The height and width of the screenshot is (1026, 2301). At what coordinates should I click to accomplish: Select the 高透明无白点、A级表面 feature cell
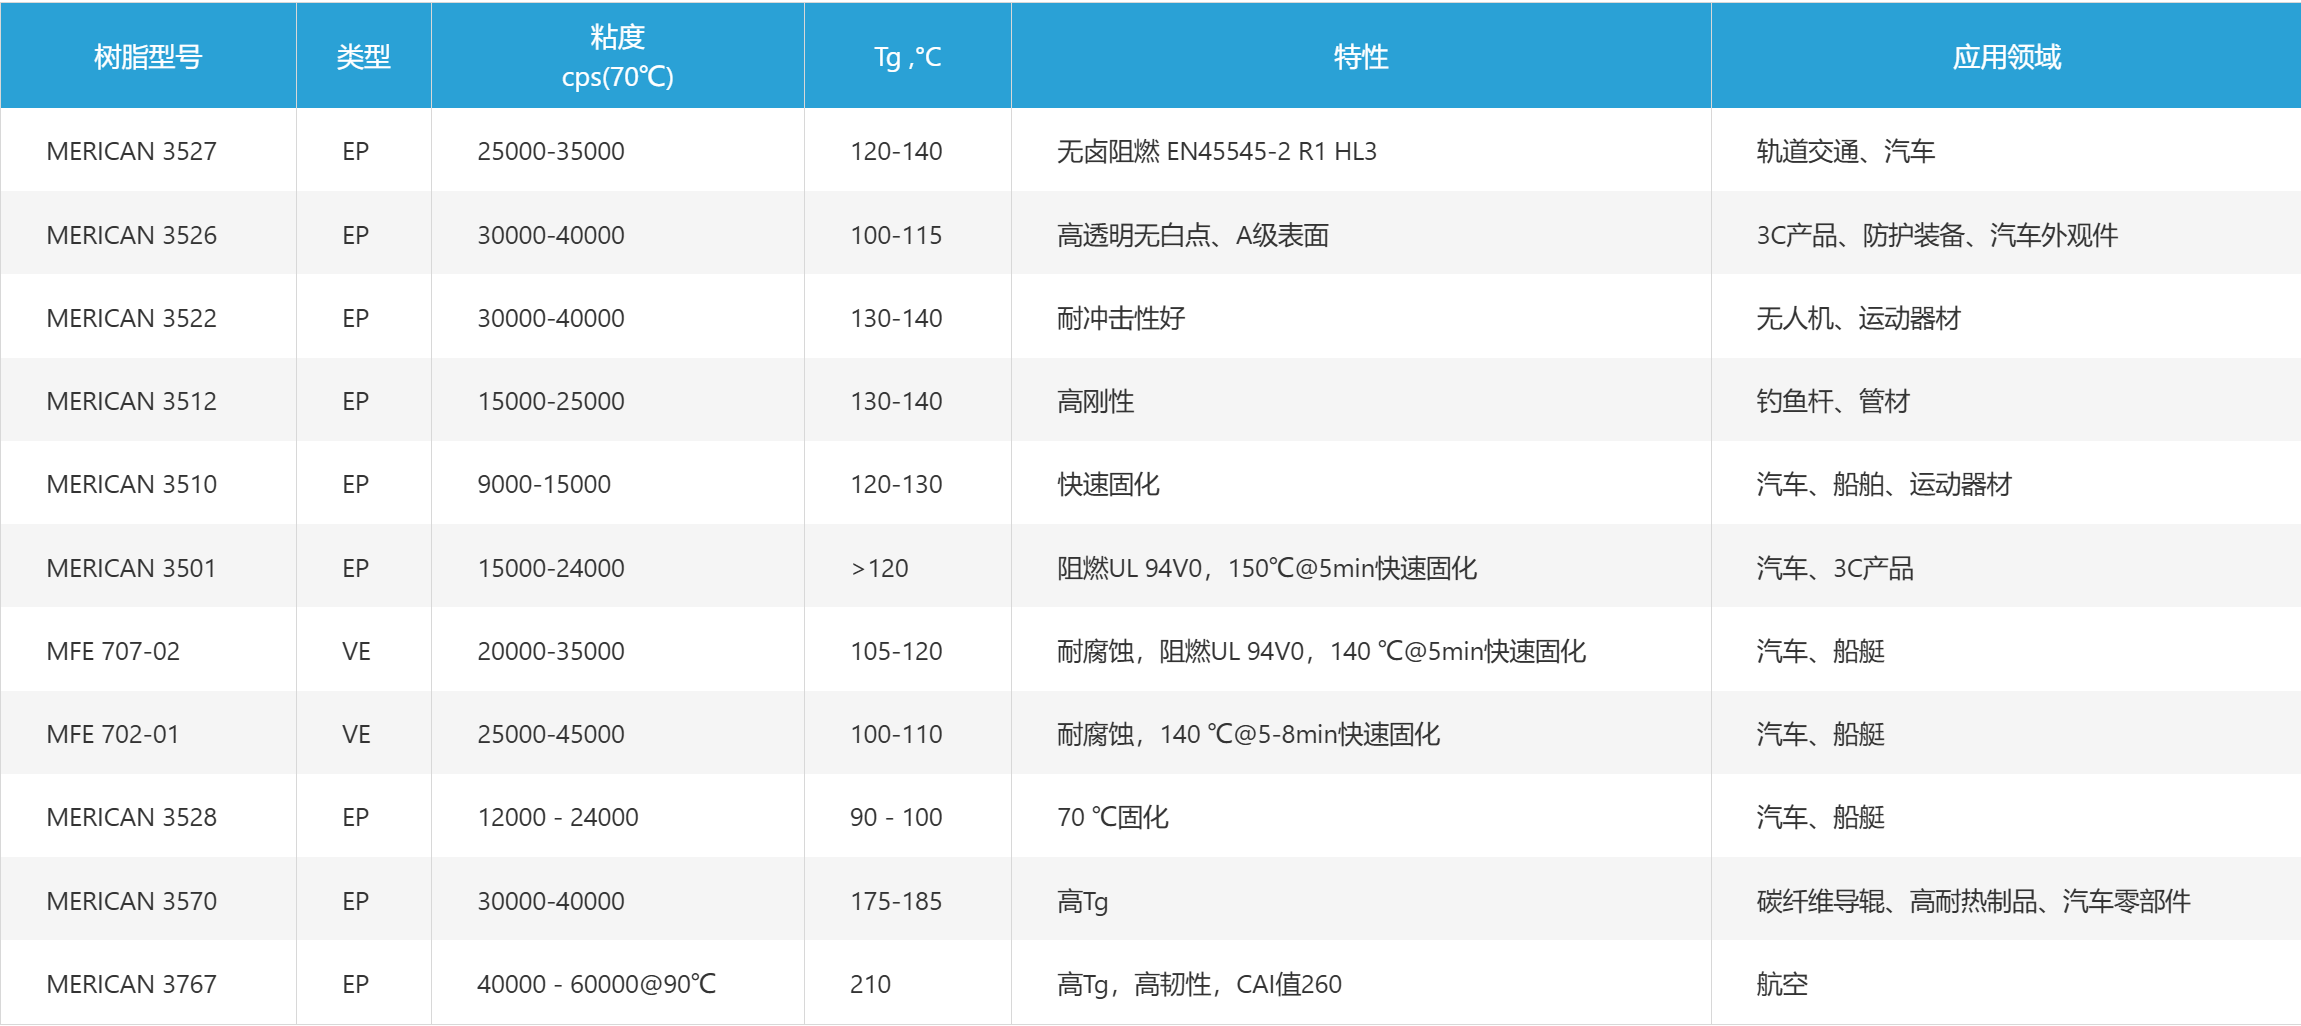(x=1192, y=235)
